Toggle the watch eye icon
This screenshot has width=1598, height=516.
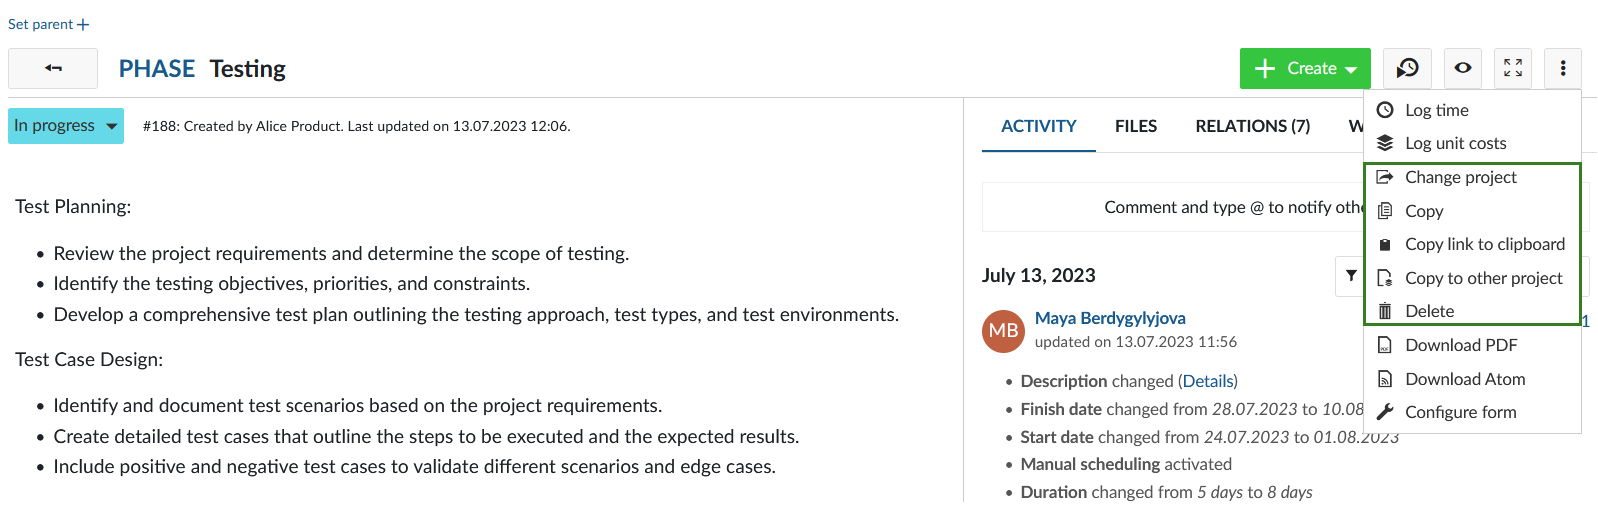[x=1462, y=68]
